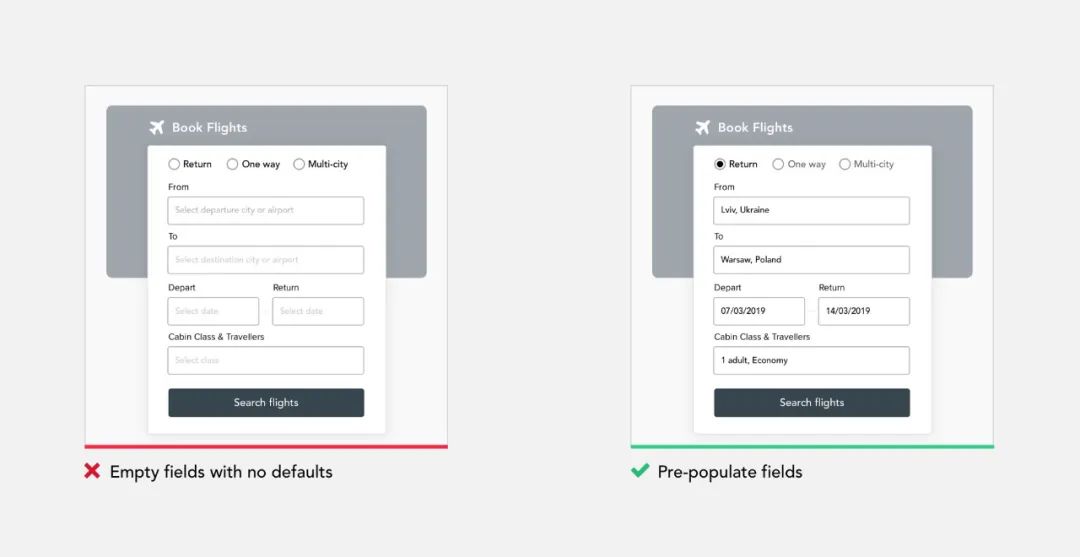Image resolution: width=1080 pixels, height=557 pixels.
Task: Open the 14/03/2019 return date picker
Action: click(864, 311)
